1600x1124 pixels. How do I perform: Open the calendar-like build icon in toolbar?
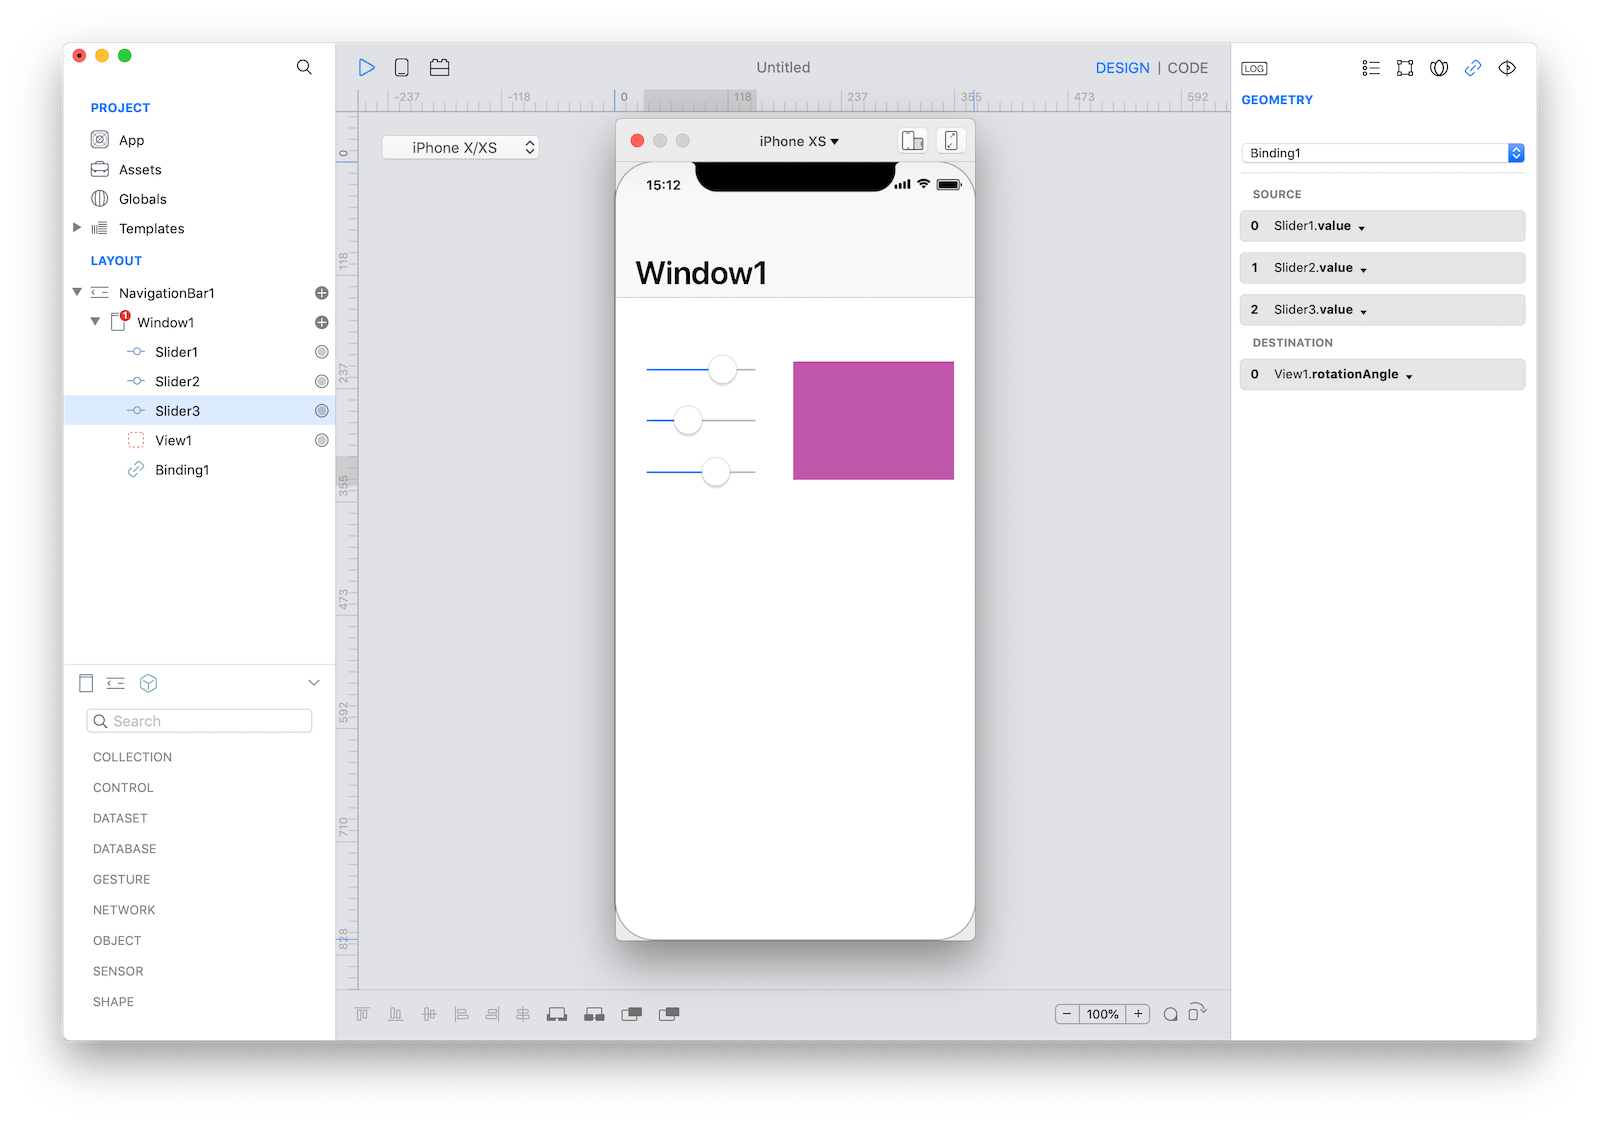point(439,67)
